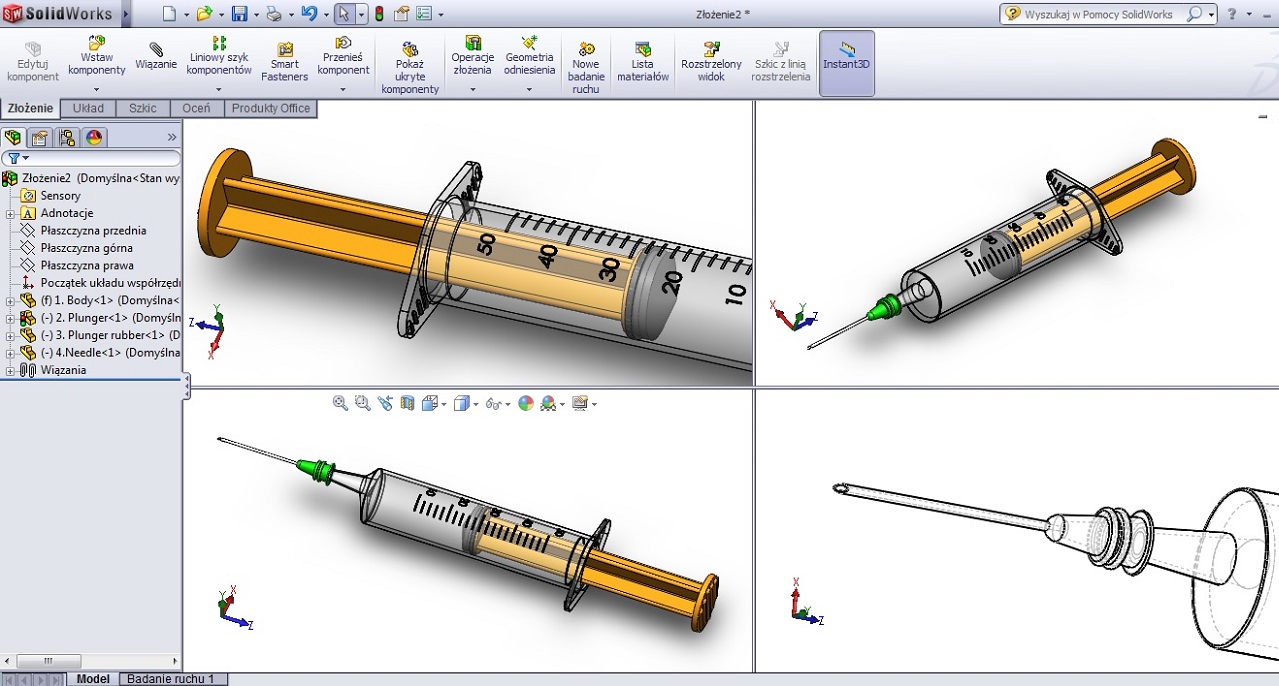Image resolution: width=1279 pixels, height=686 pixels.
Task: Expand the 2. Plunger<1> component node
Action: tap(10, 318)
